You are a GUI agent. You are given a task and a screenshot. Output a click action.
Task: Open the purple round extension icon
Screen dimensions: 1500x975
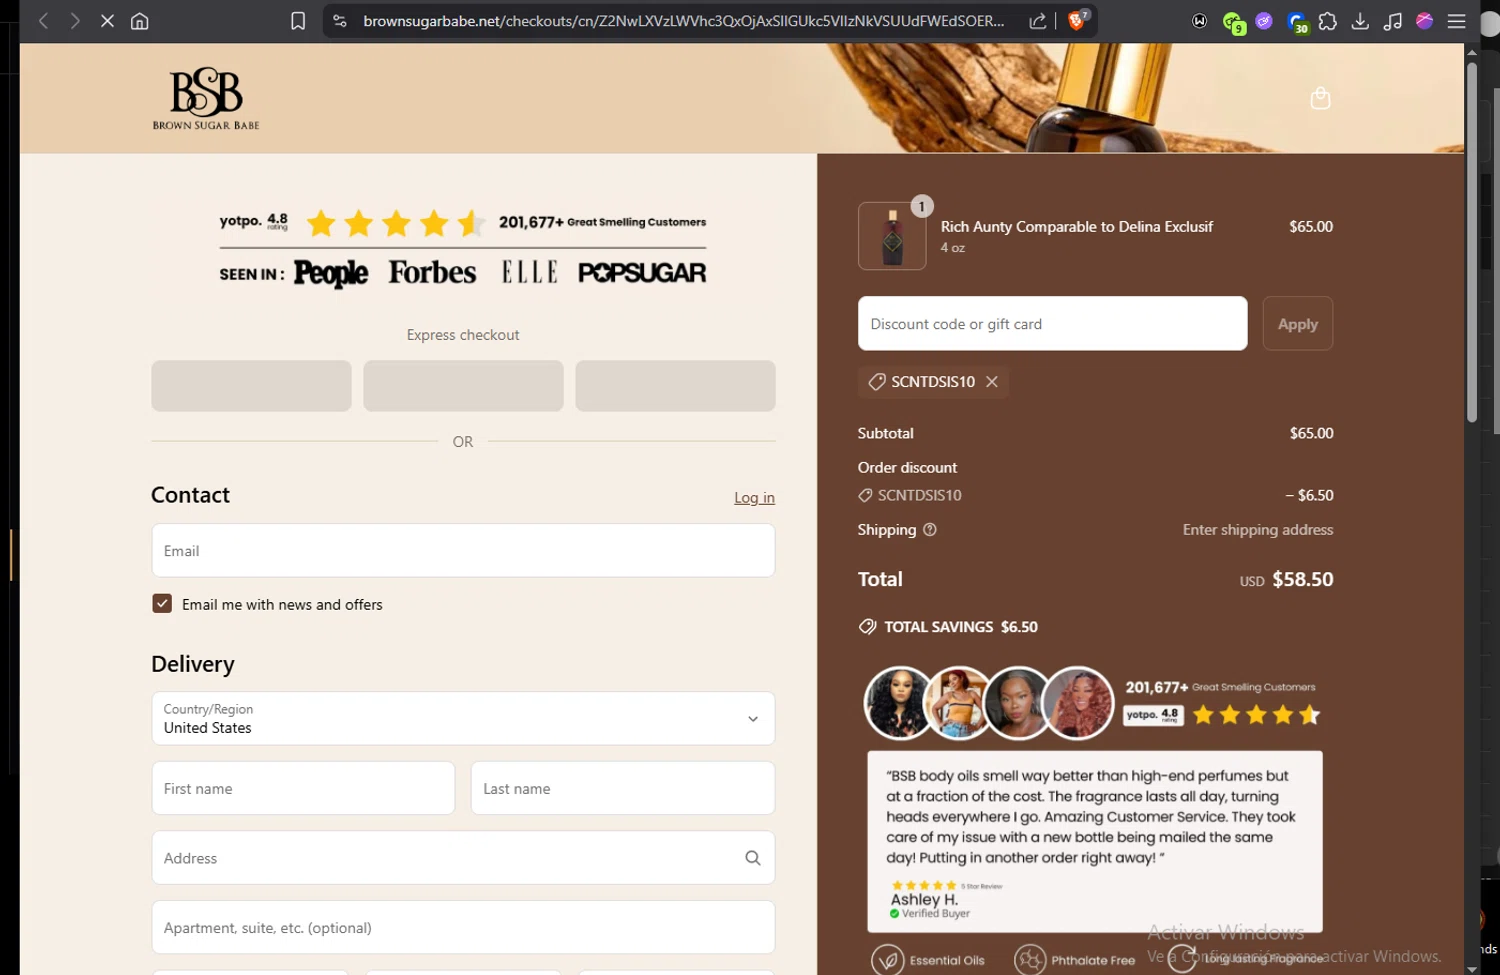click(x=1264, y=21)
